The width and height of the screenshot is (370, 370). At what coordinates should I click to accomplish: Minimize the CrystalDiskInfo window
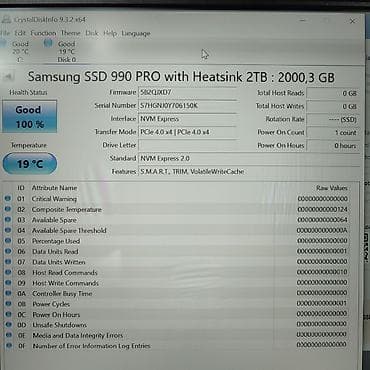point(303,21)
